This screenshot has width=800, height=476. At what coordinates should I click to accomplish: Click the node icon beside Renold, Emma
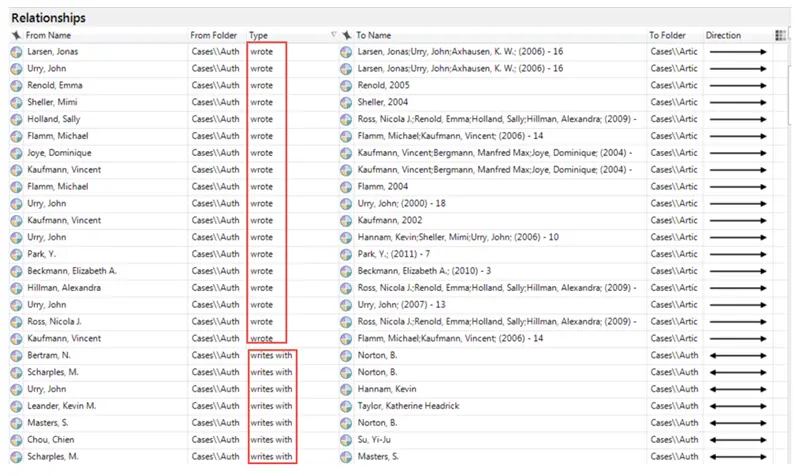point(16,86)
